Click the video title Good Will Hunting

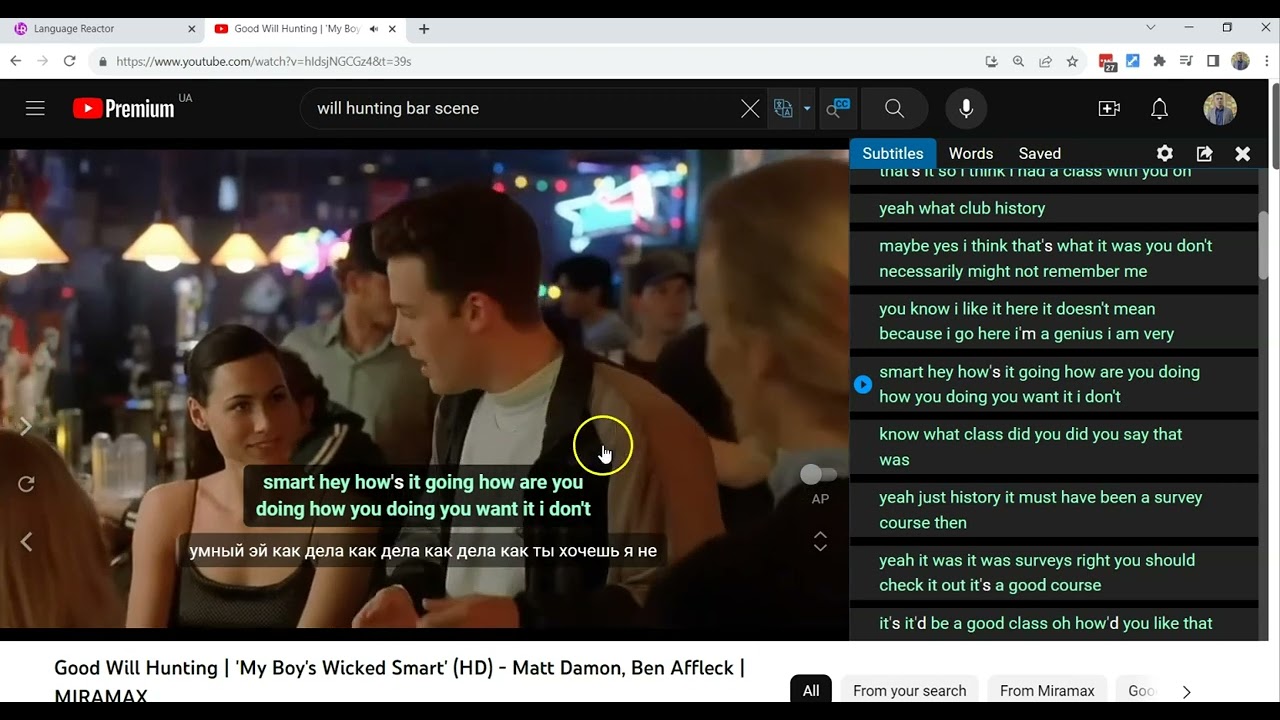[x=399, y=680]
